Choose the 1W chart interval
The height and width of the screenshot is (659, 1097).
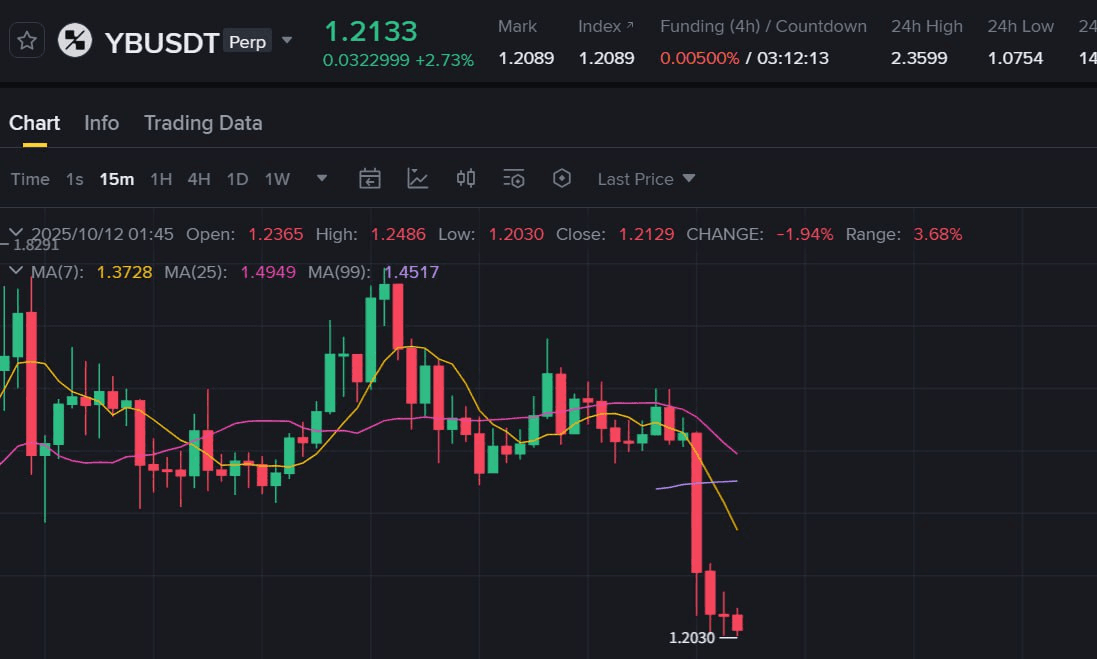point(277,179)
